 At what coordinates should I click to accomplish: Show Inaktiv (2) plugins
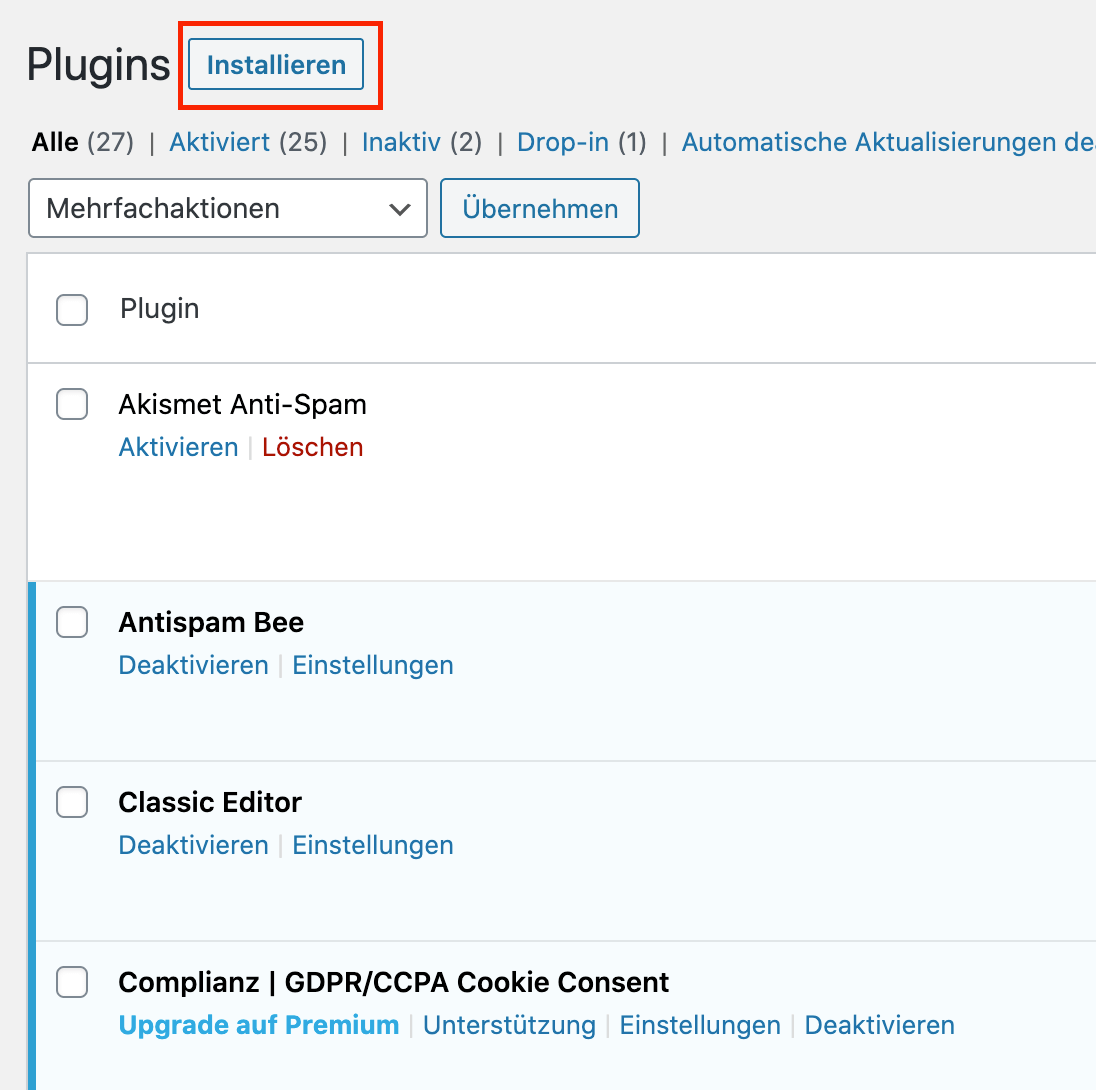(x=421, y=142)
